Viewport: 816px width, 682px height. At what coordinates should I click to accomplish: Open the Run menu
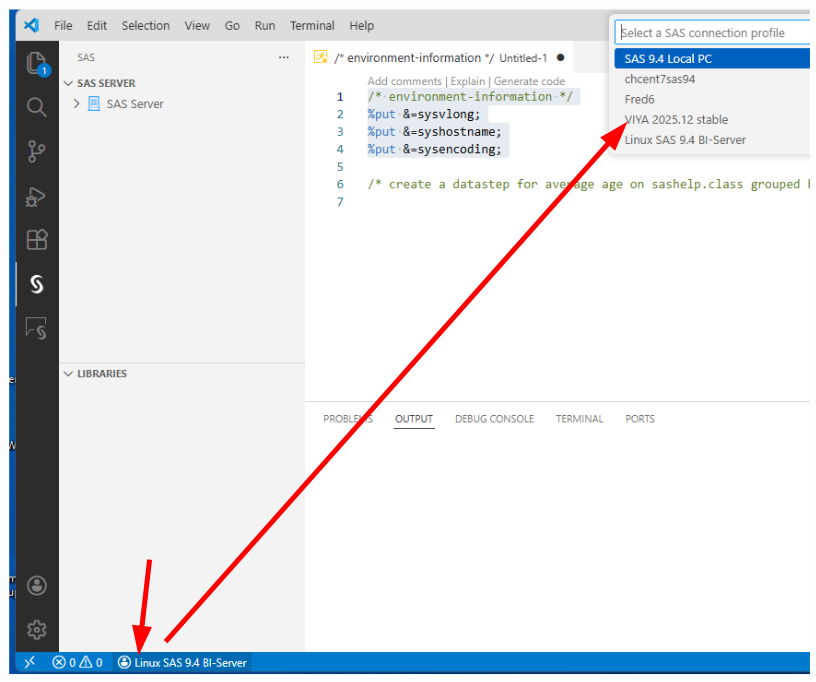pos(265,25)
